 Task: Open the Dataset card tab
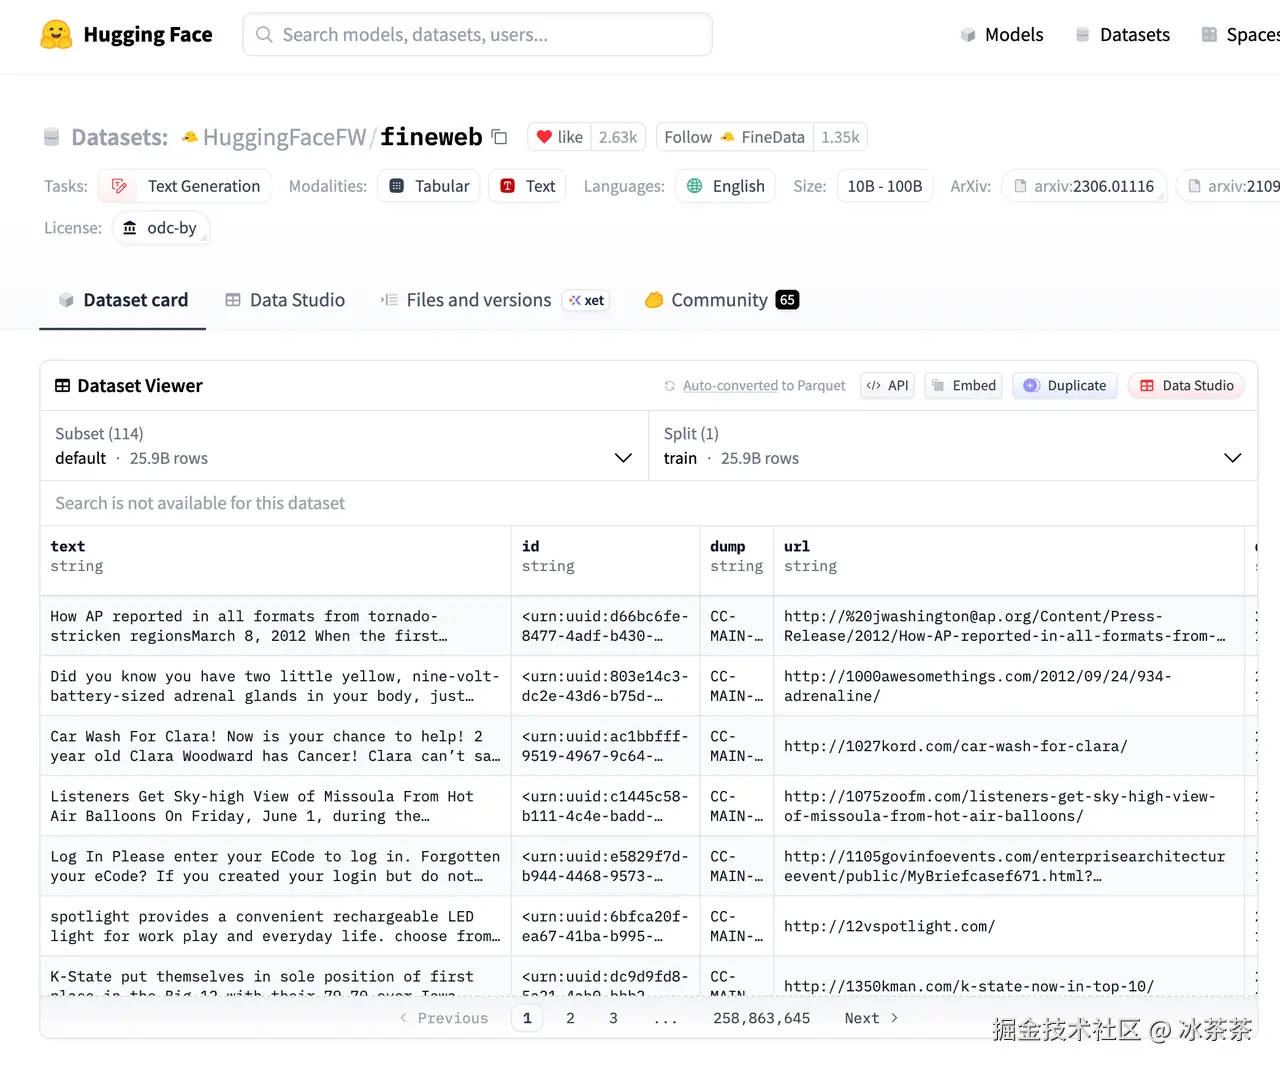pyautogui.click(x=122, y=300)
